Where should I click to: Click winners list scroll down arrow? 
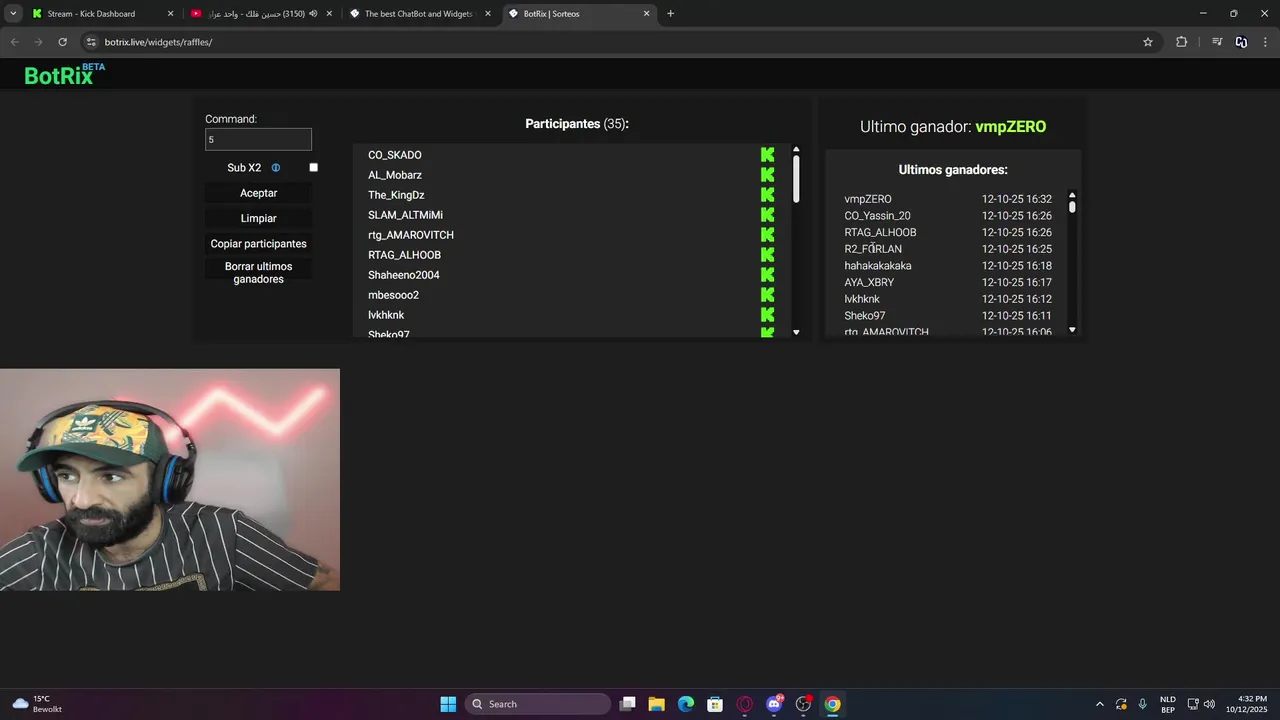[1072, 330]
